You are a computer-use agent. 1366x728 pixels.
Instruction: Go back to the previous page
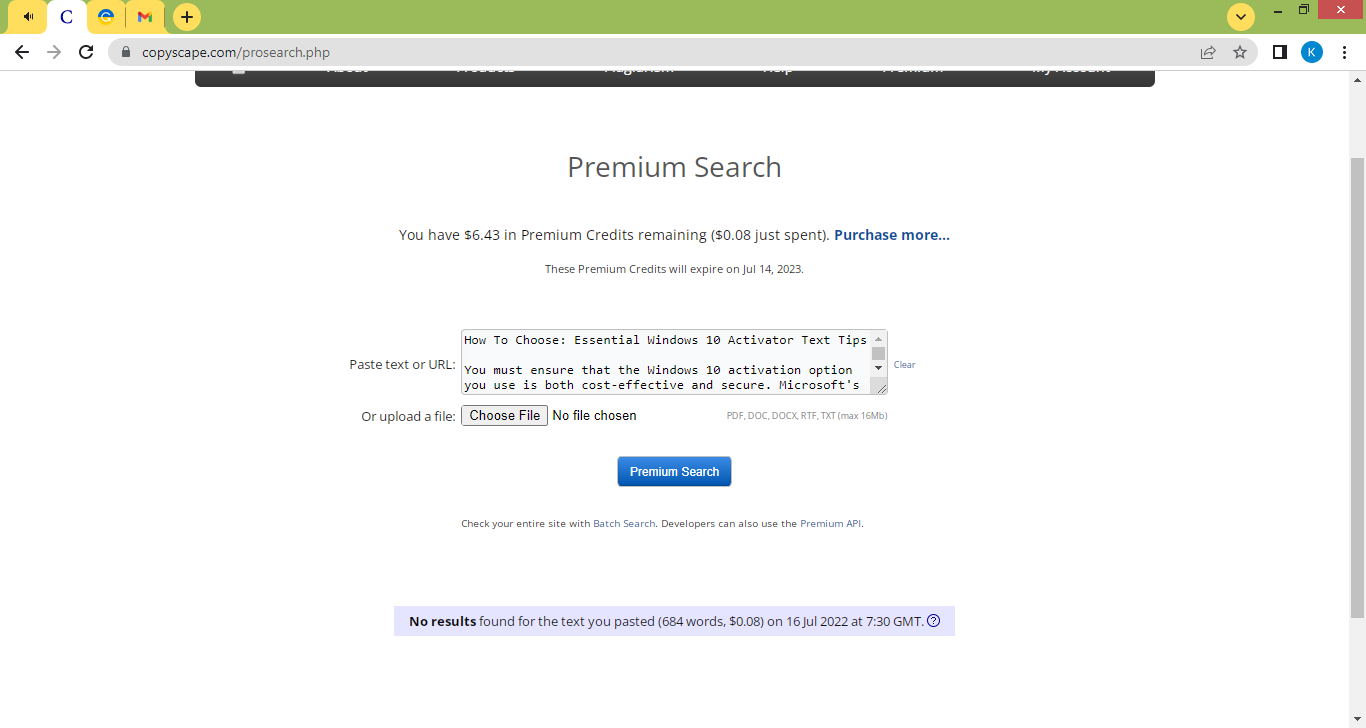click(x=22, y=52)
